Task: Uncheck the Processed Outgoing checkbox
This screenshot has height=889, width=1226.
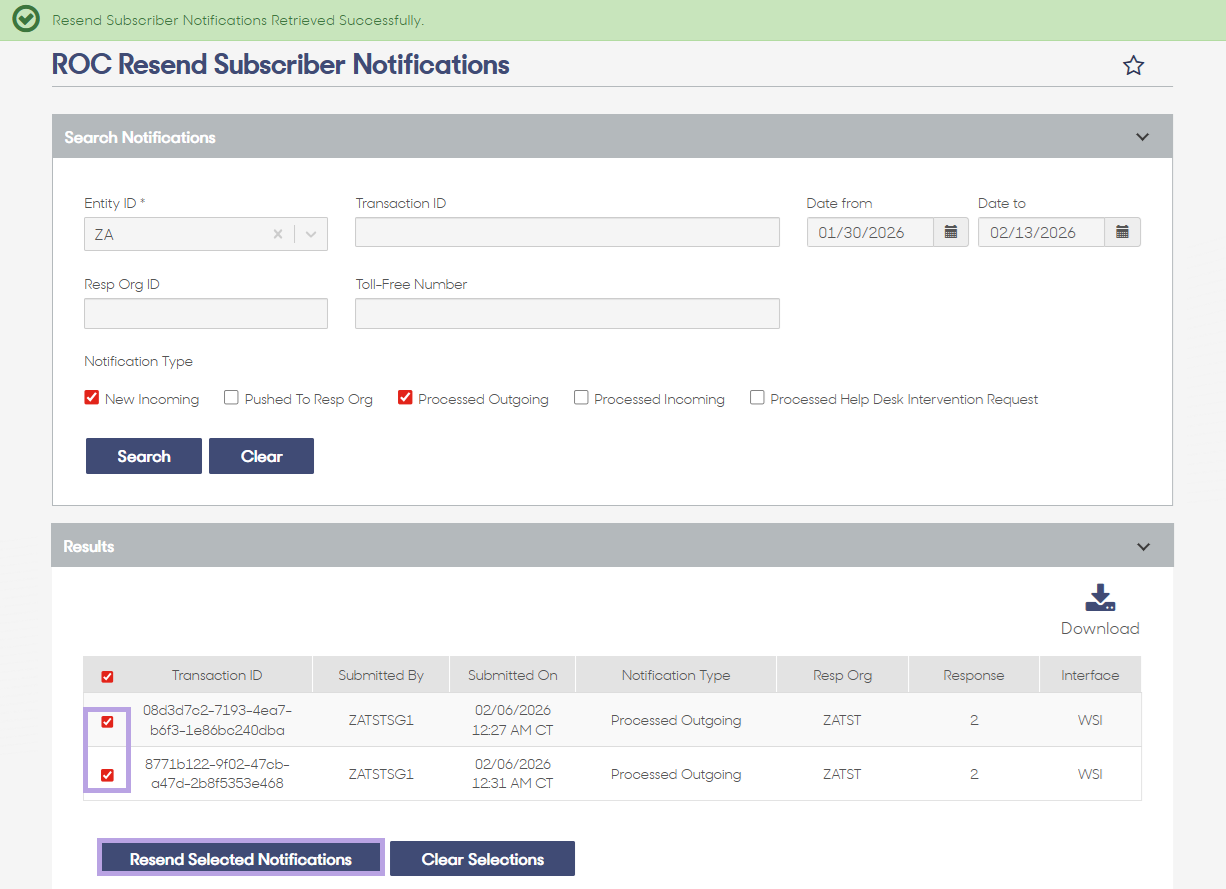Action: click(x=405, y=397)
